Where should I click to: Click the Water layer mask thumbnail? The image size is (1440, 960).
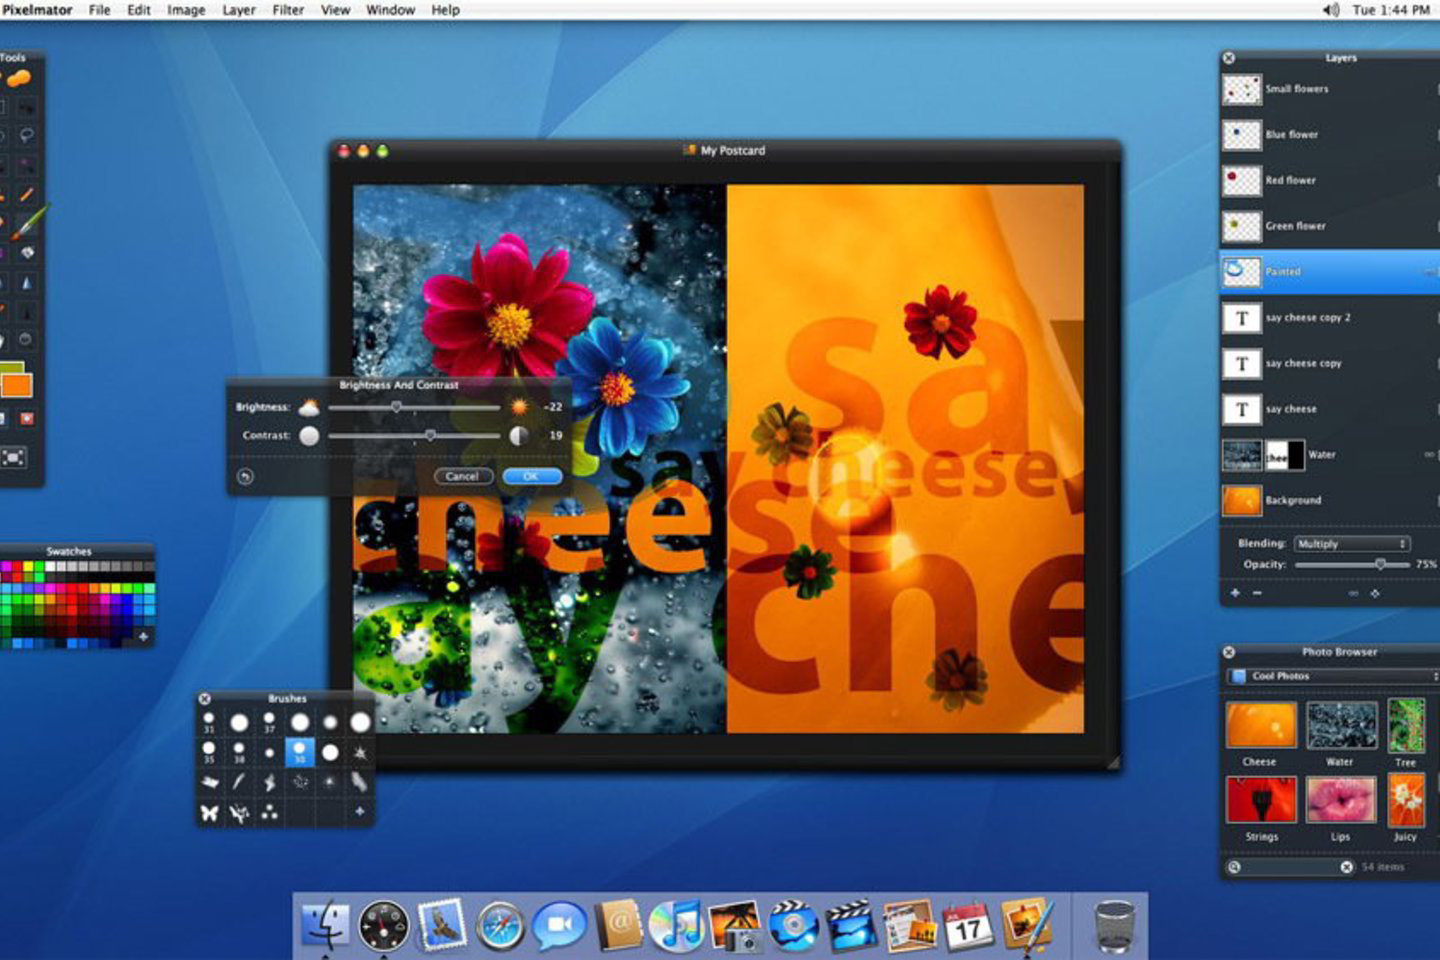pyautogui.click(x=1285, y=455)
